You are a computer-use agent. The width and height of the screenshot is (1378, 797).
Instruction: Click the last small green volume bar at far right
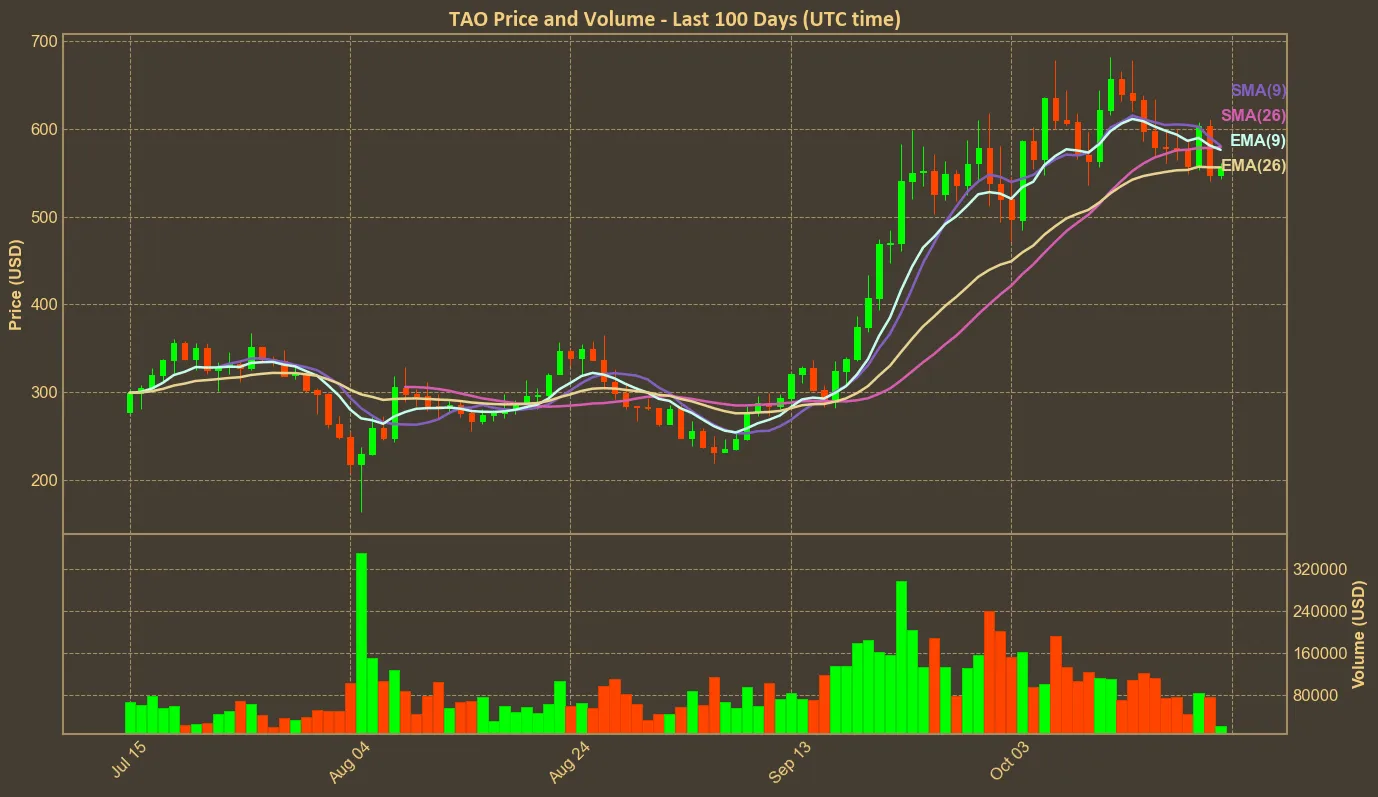click(x=1221, y=730)
